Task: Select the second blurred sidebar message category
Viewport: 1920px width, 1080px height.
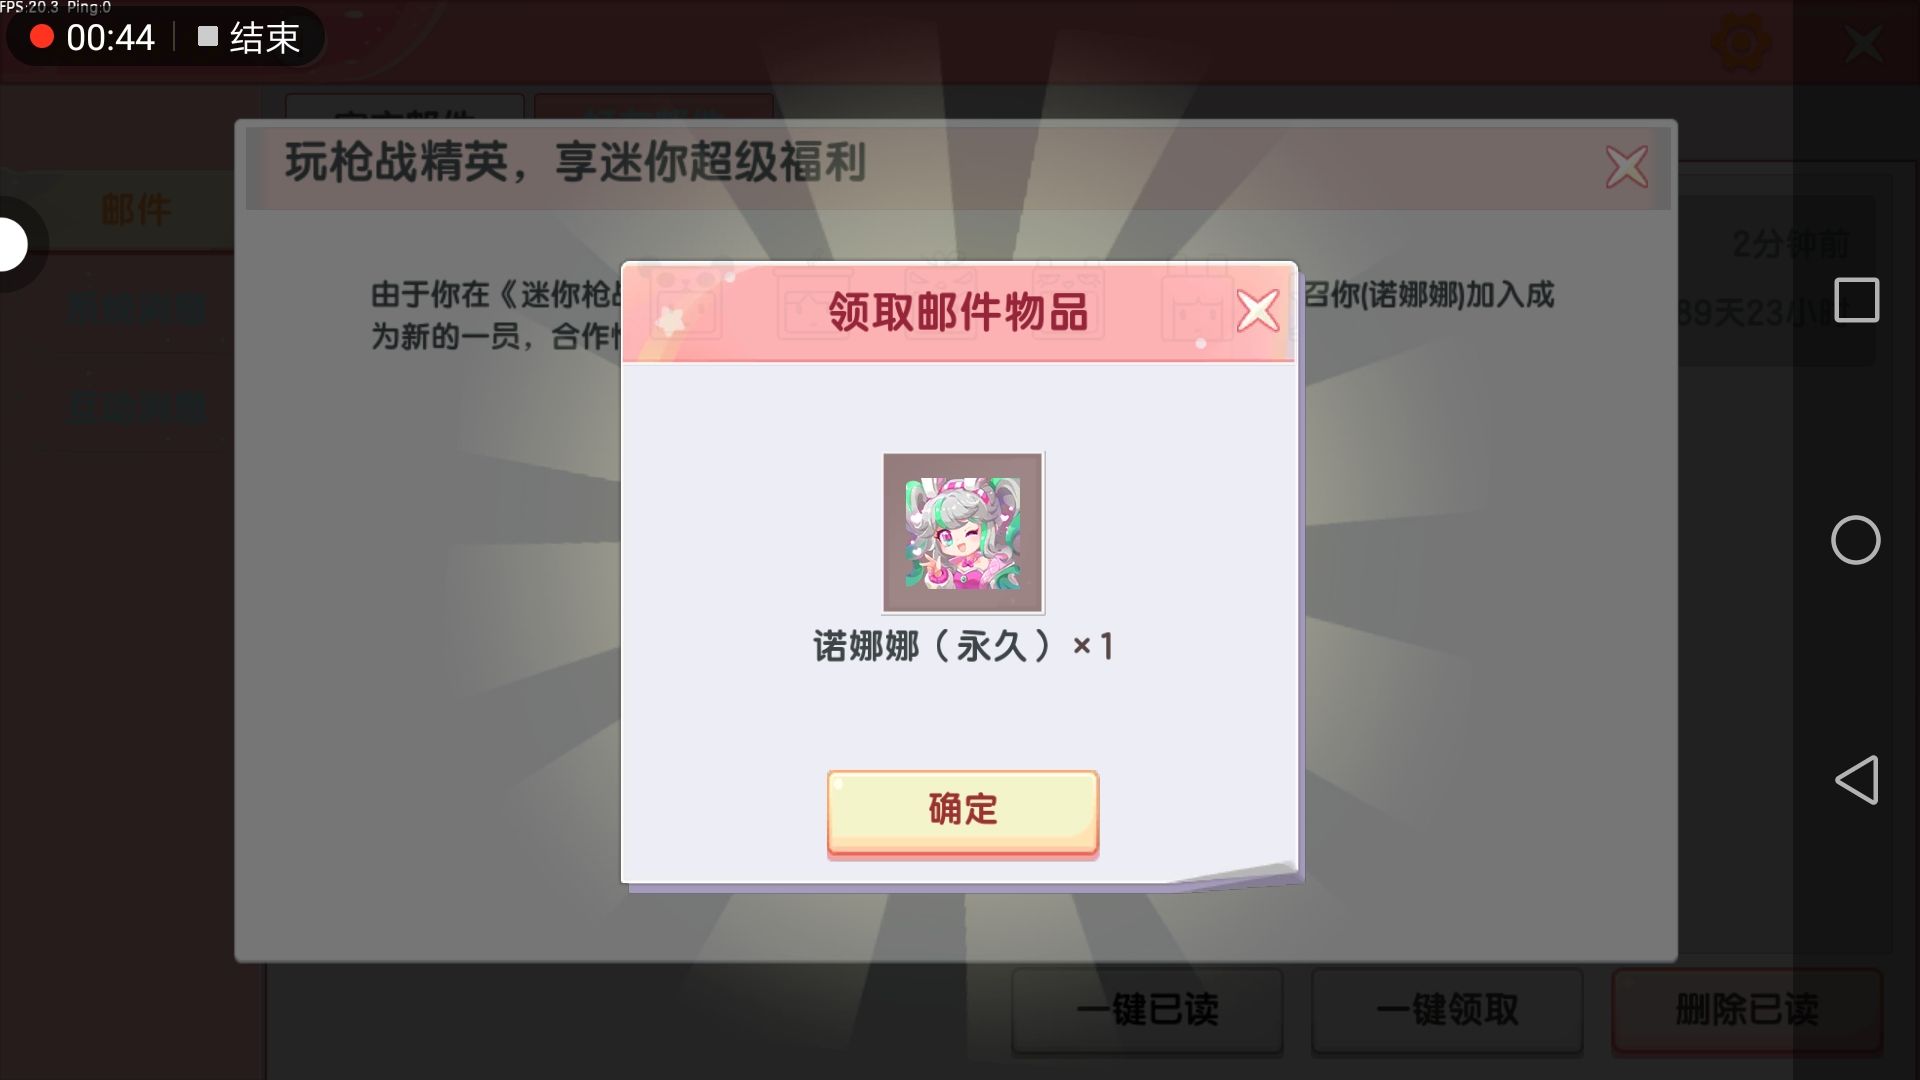Action: [x=137, y=309]
